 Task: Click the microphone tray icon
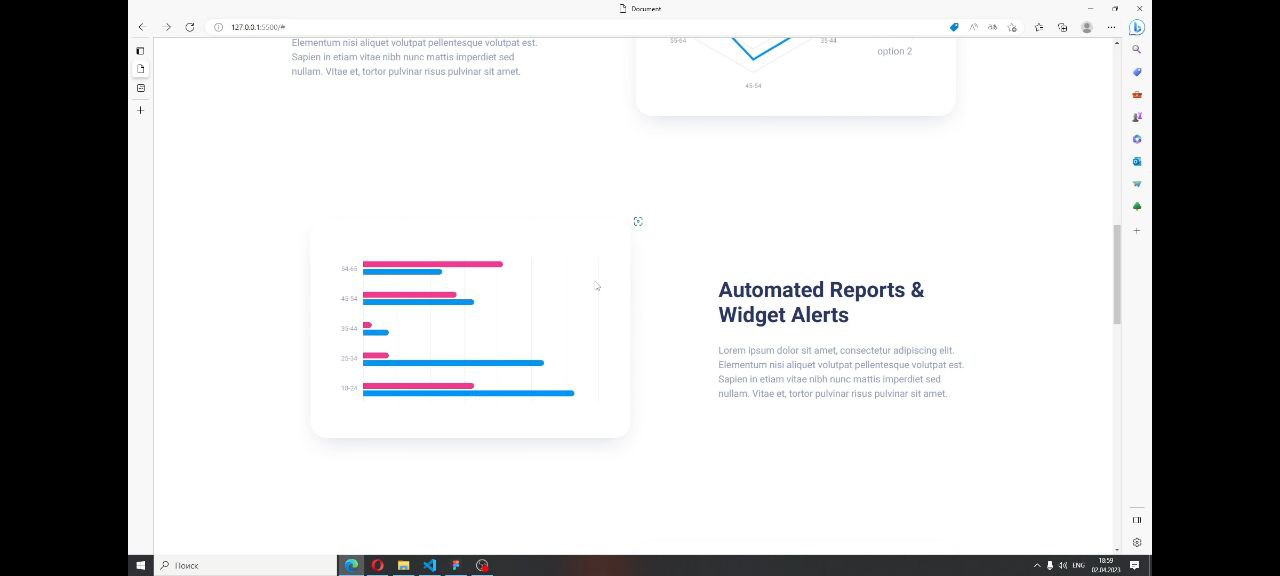(1050, 565)
